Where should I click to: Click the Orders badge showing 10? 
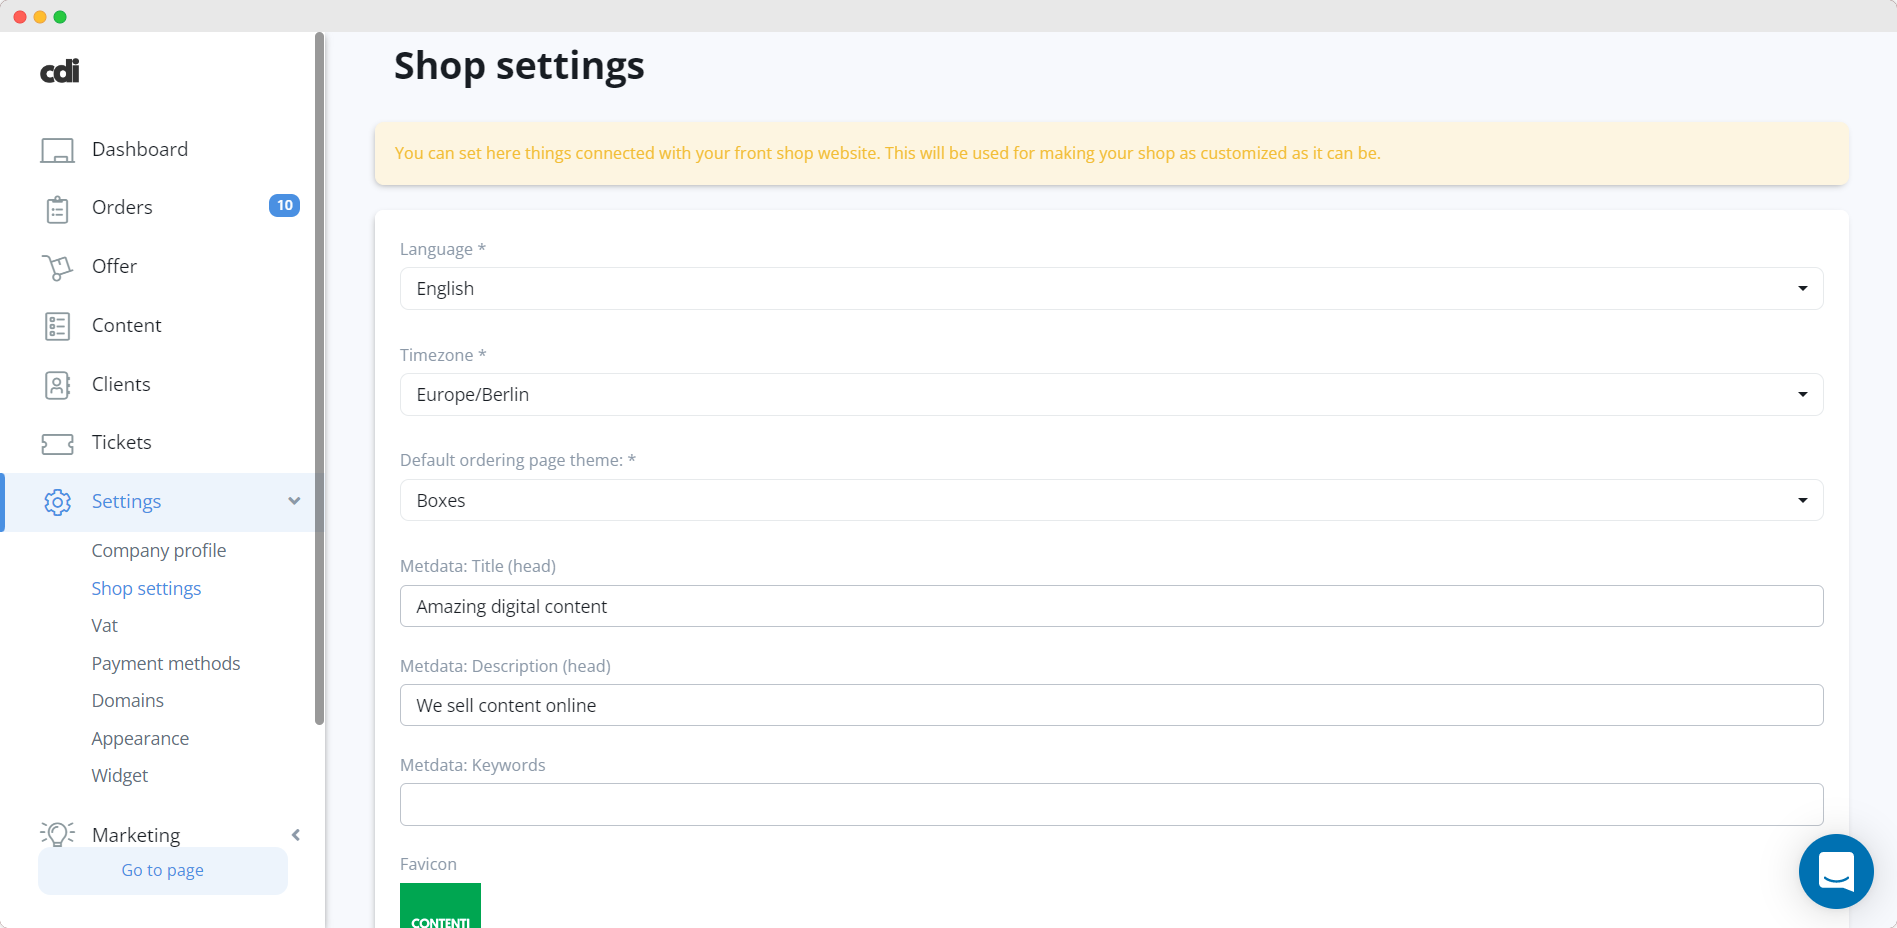click(x=284, y=205)
